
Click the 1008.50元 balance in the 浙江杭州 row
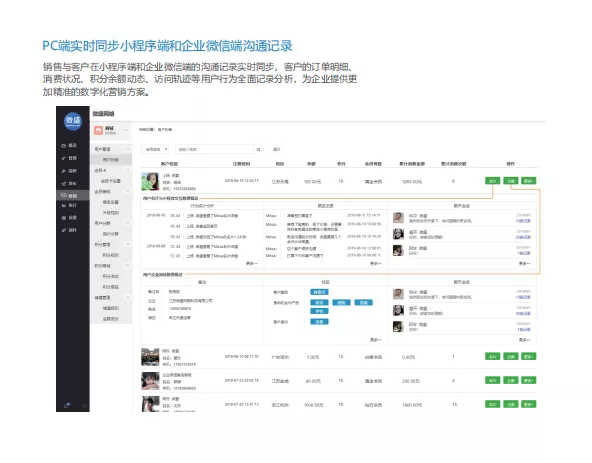[x=313, y=405]
